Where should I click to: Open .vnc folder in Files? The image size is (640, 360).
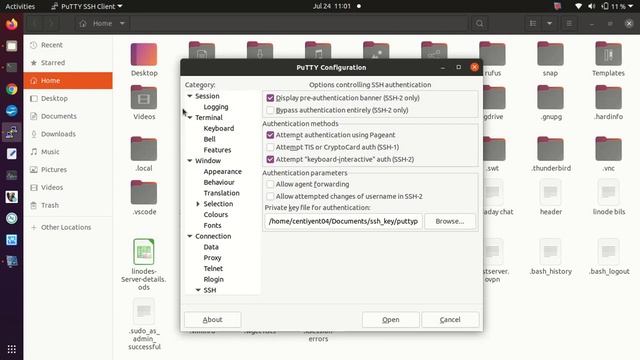[x=608, y=154]
